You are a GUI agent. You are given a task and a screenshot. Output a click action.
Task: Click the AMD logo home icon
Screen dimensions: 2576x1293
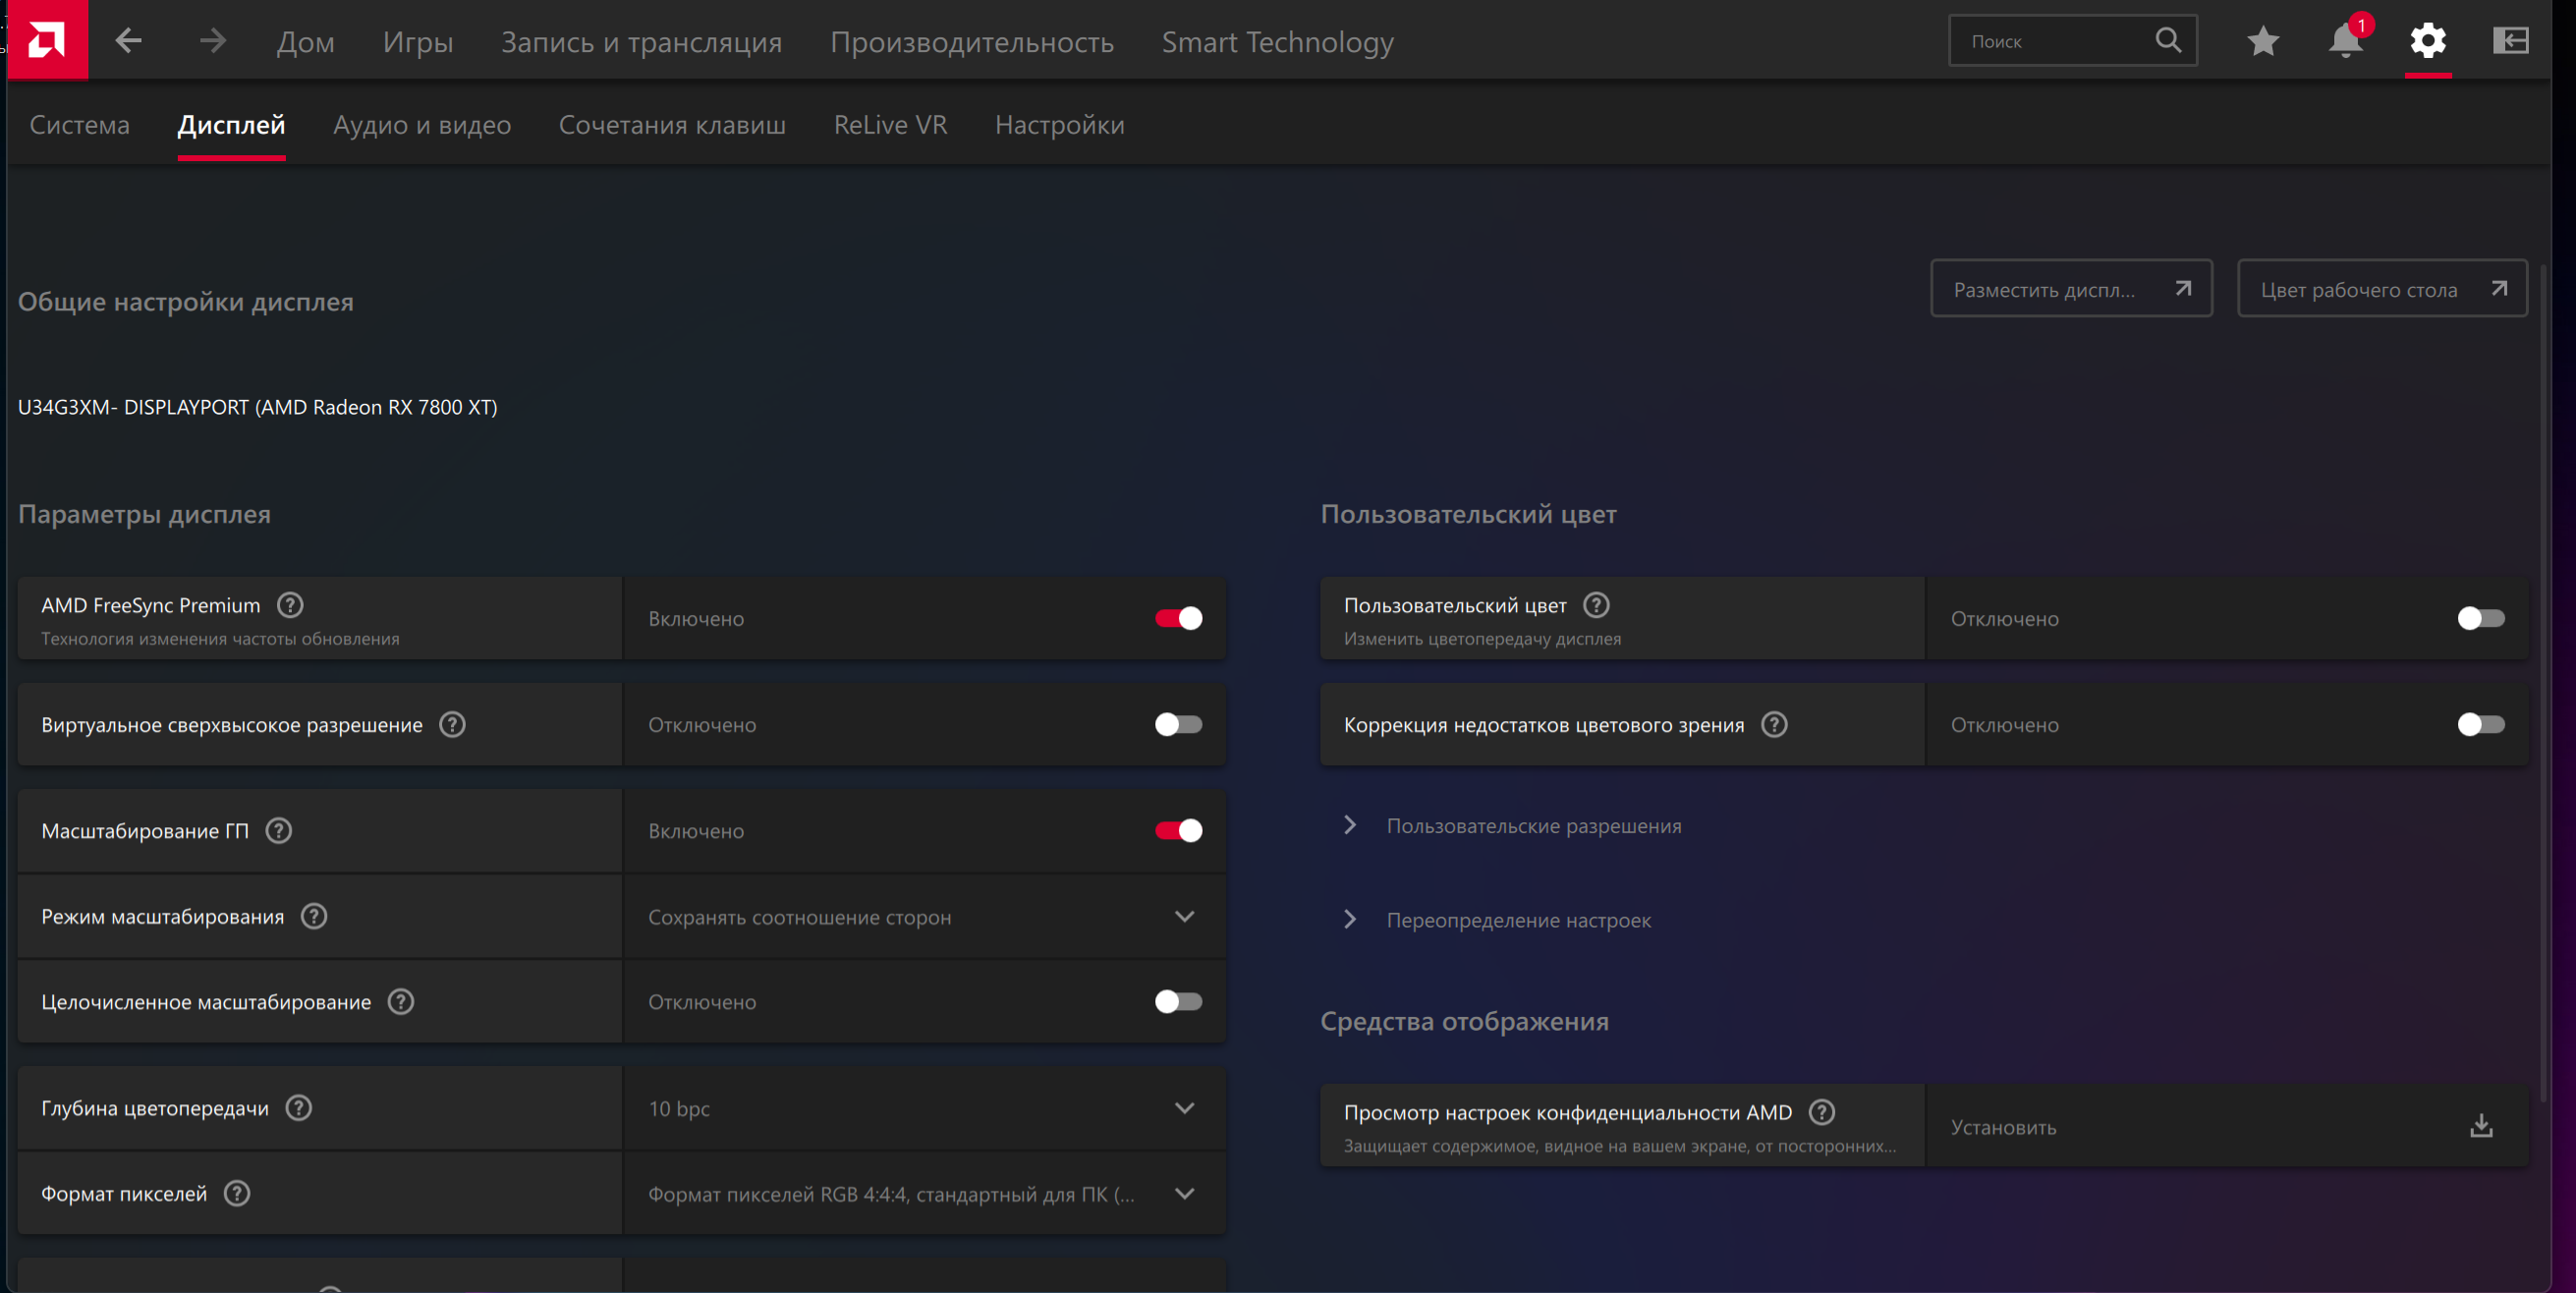tap(46, 40)
